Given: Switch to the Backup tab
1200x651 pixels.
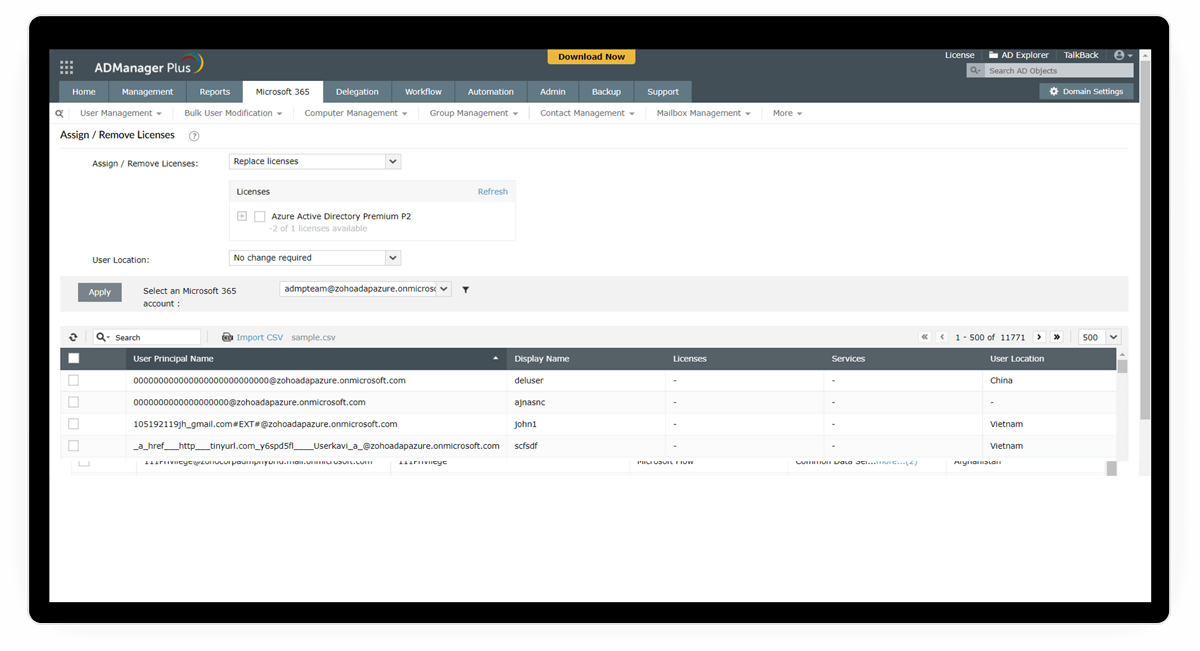Looking at the screenshot, I should point(606,92).
